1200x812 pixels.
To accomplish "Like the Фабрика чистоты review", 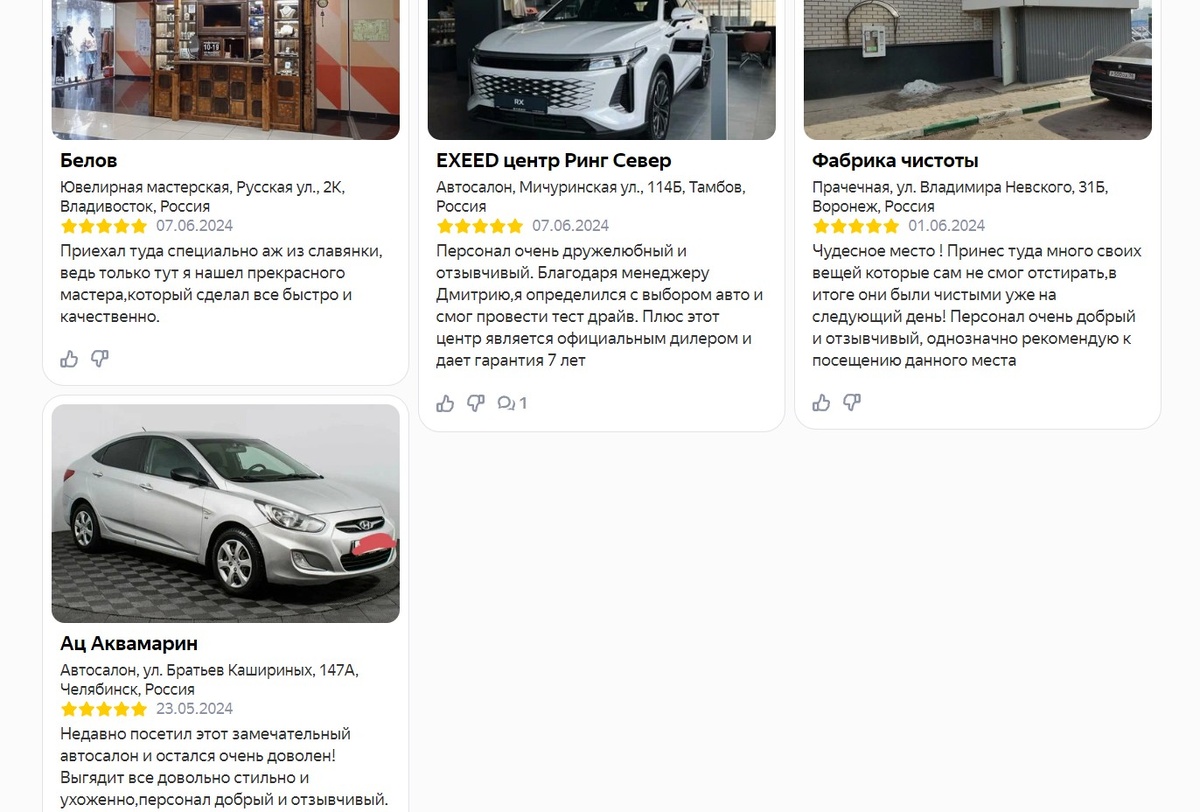I will point(821,403).
